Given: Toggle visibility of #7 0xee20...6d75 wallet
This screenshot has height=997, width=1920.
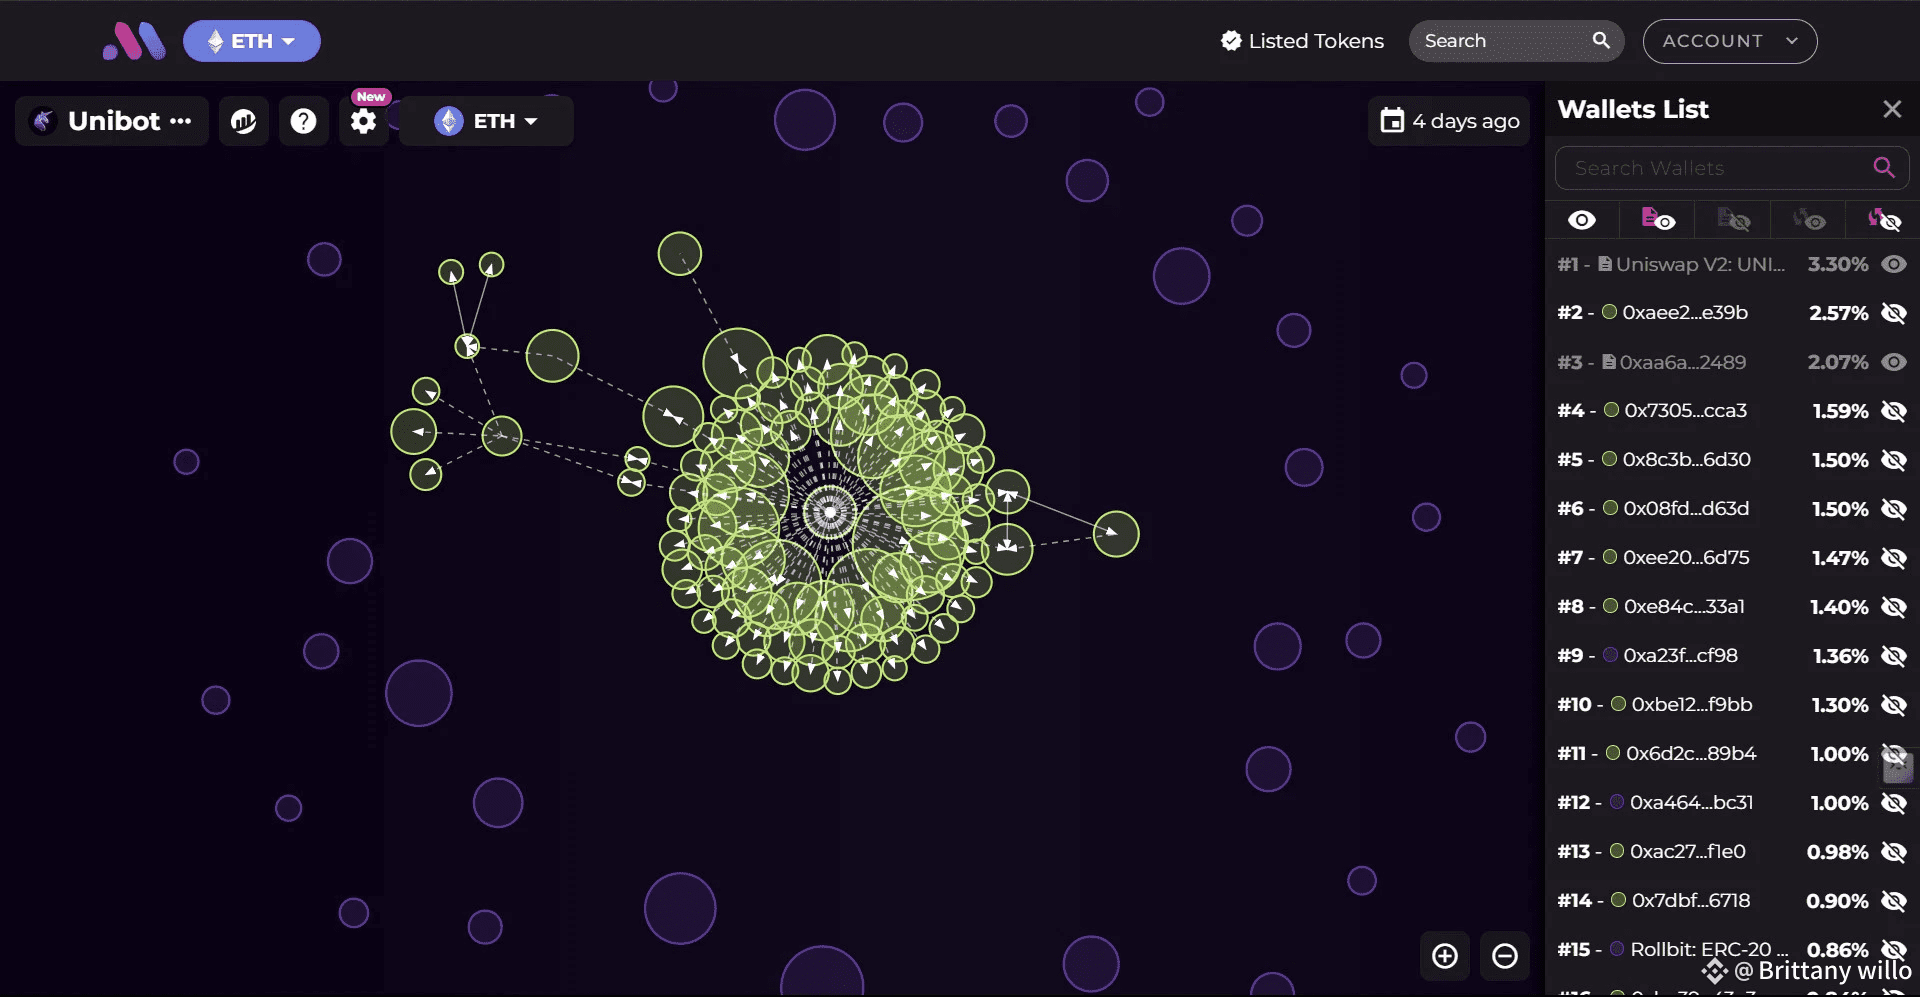Looking at the screenshot, I should click(x=1894, y=558).
